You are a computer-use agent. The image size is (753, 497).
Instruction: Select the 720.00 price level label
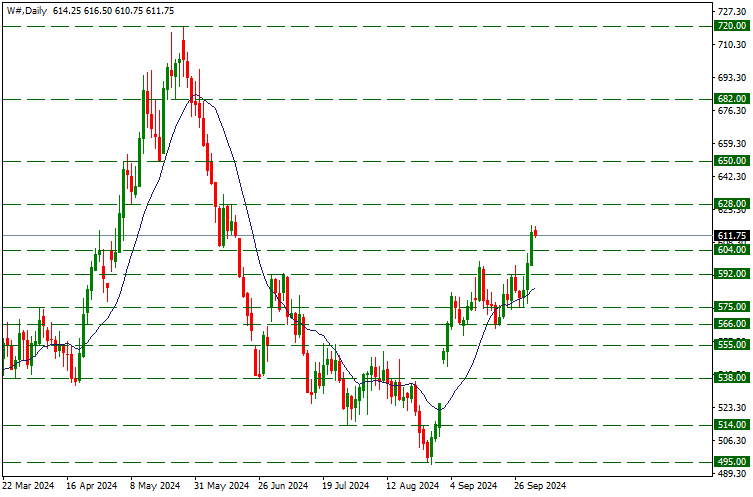coord(732,26)
